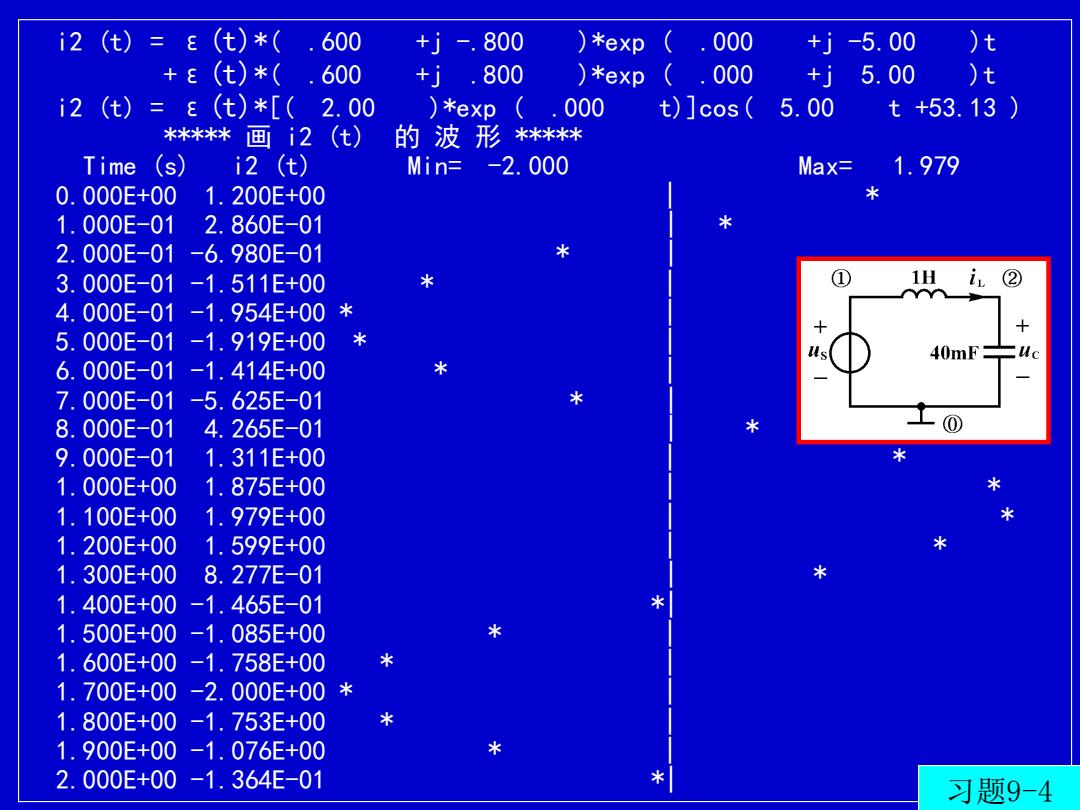Viewport: 1080px width, 810px height.
Task: Select the time value 2.000E+00
Action: [x=116, y=780]
